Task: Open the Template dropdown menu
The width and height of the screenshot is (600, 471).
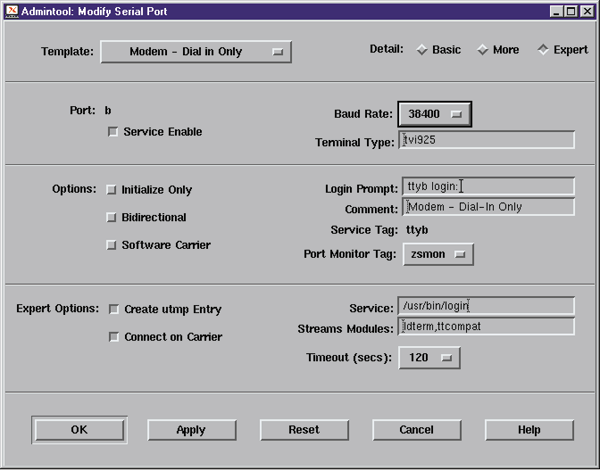Action: click(x=196, y=52)
